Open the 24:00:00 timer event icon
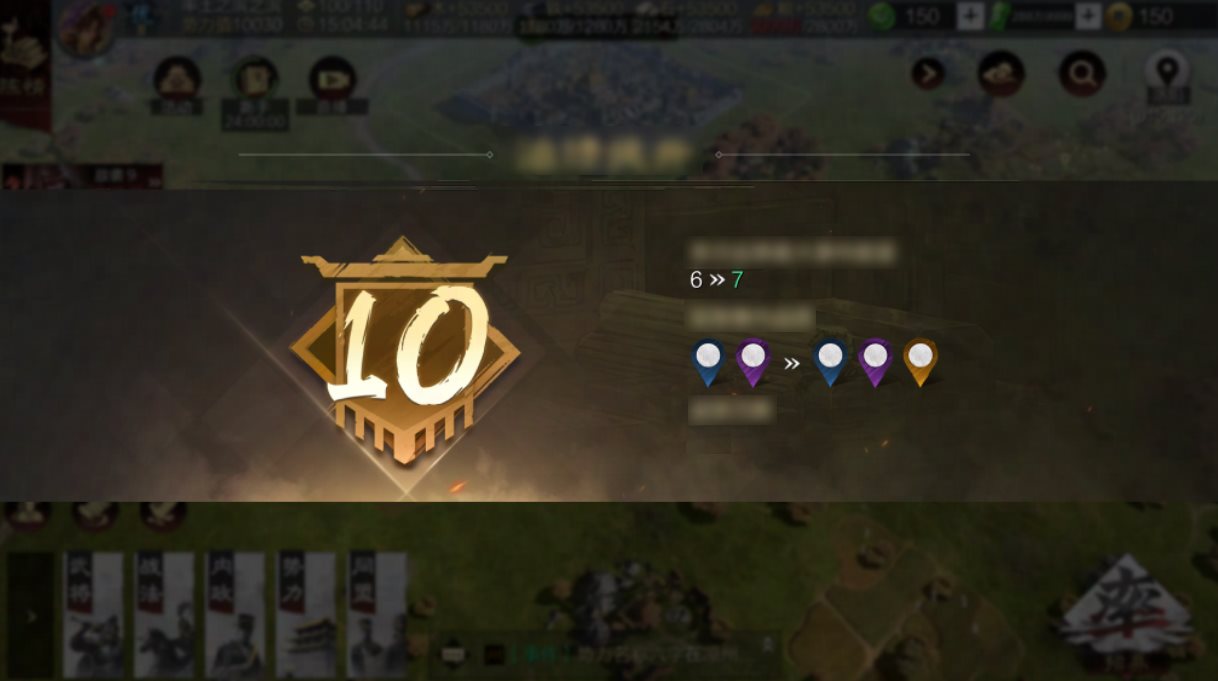1218x681 pixels. pyautogui.click(x=255, y=80)
